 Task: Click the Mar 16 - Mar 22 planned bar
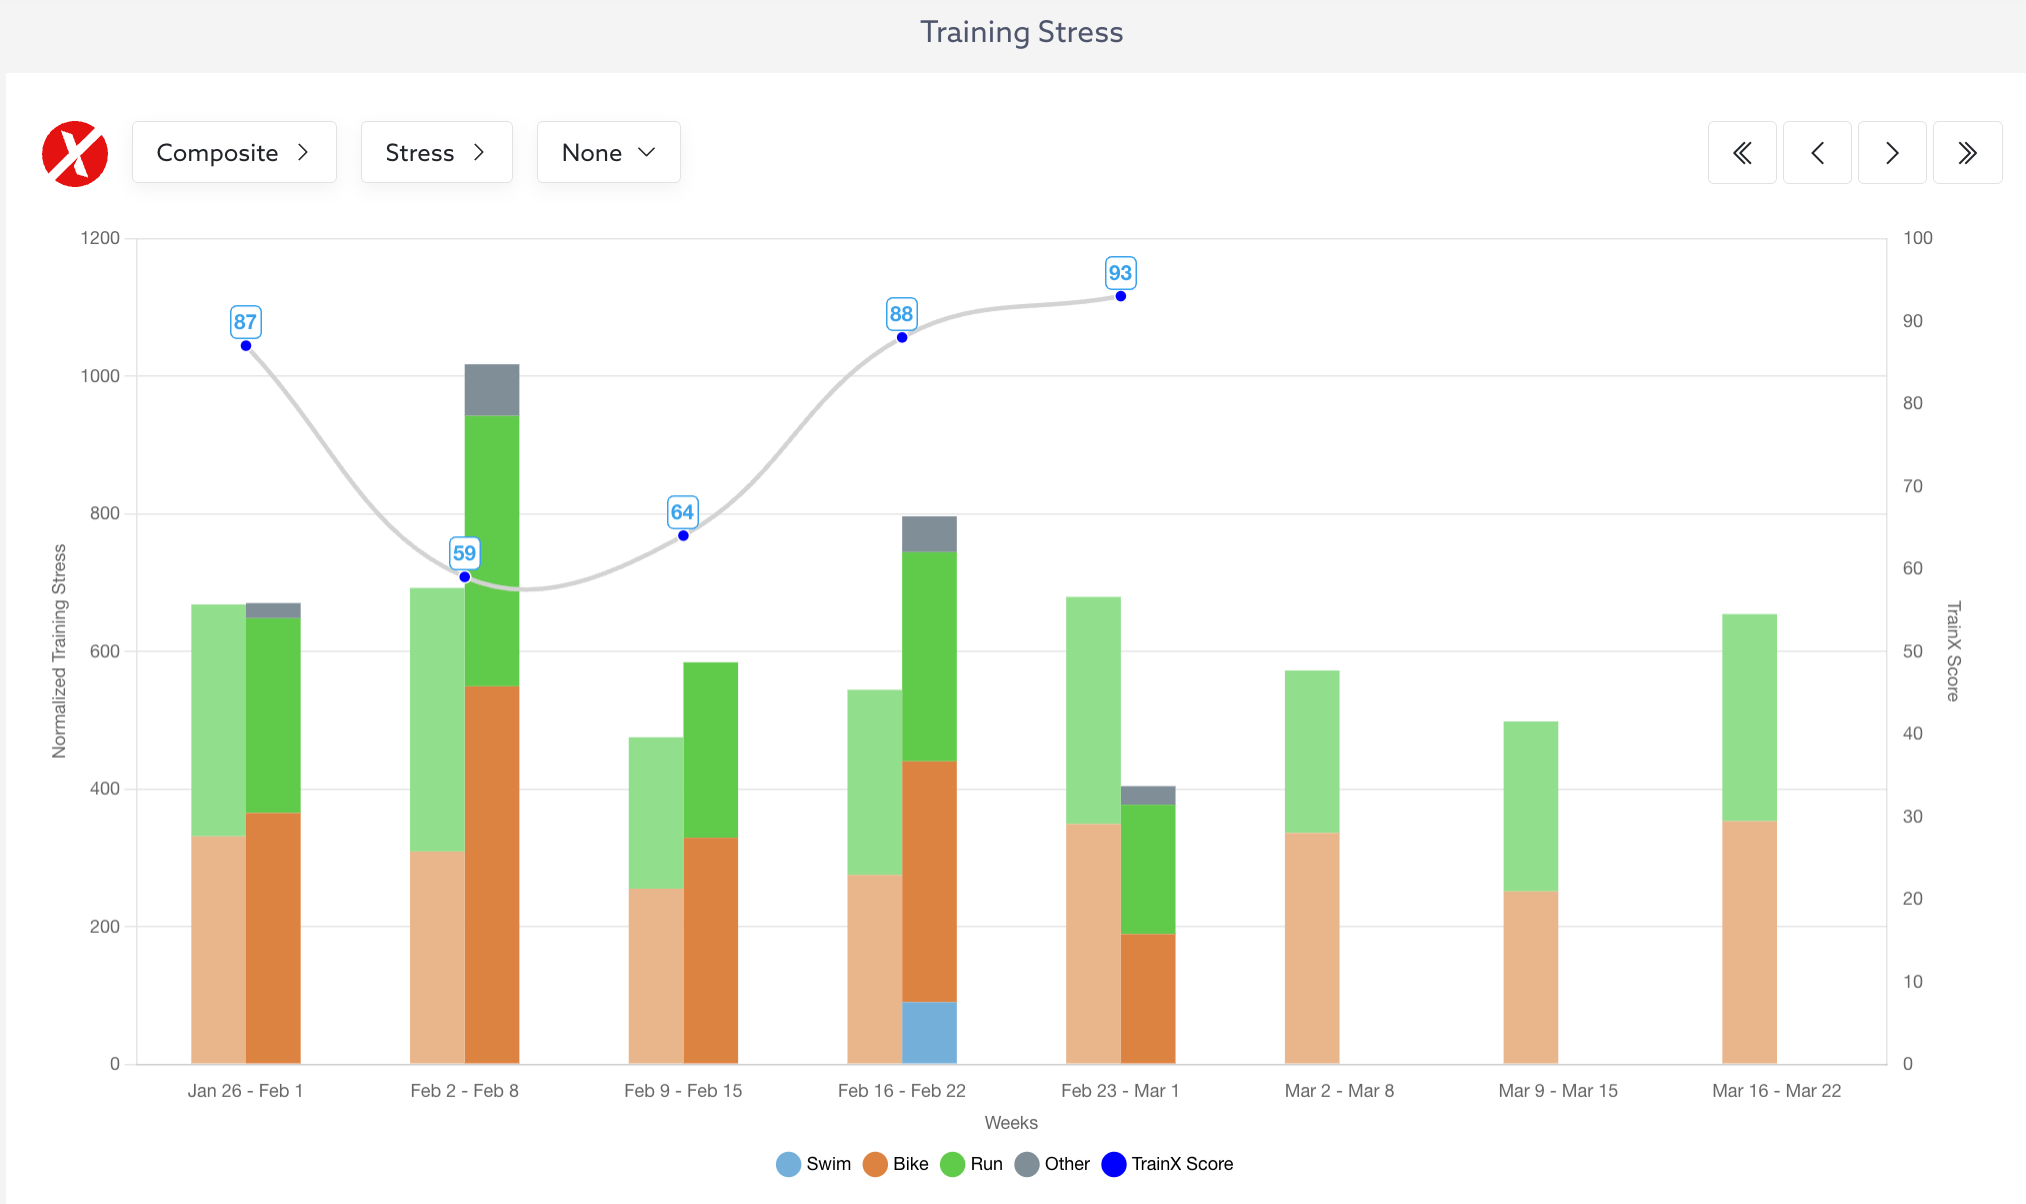[x=1749, y=840]
